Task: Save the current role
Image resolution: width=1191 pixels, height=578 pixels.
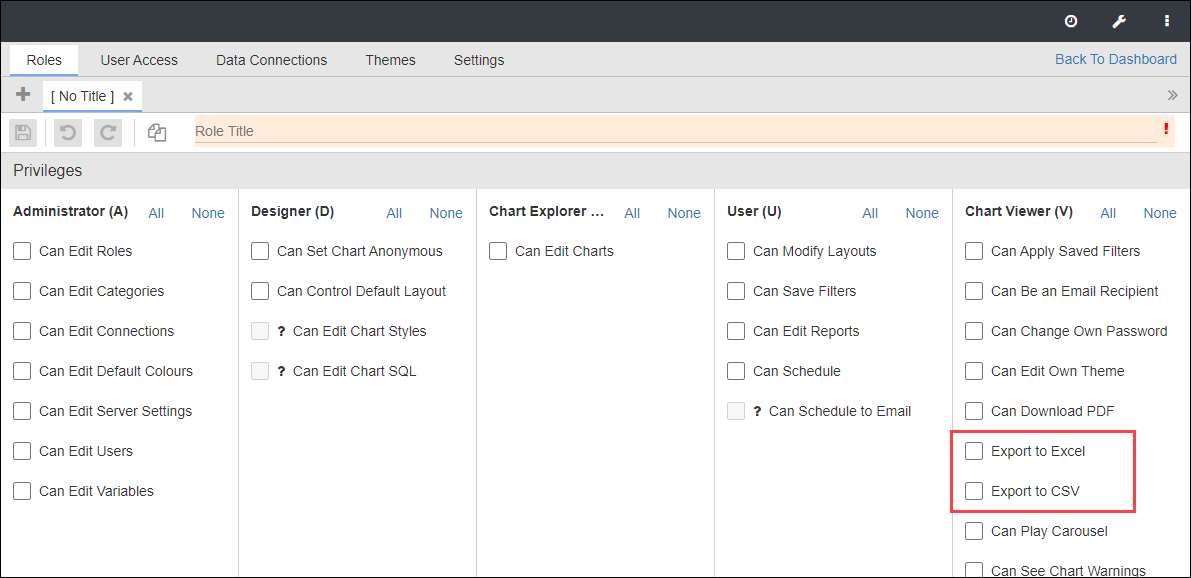Action: [x=22, y=131]
